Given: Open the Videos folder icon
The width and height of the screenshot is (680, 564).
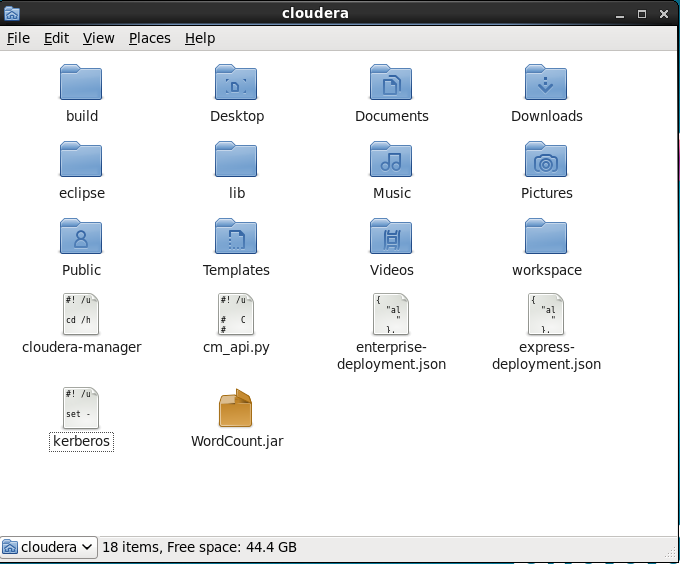Looking at the screenshot, I should pos(391,236).
